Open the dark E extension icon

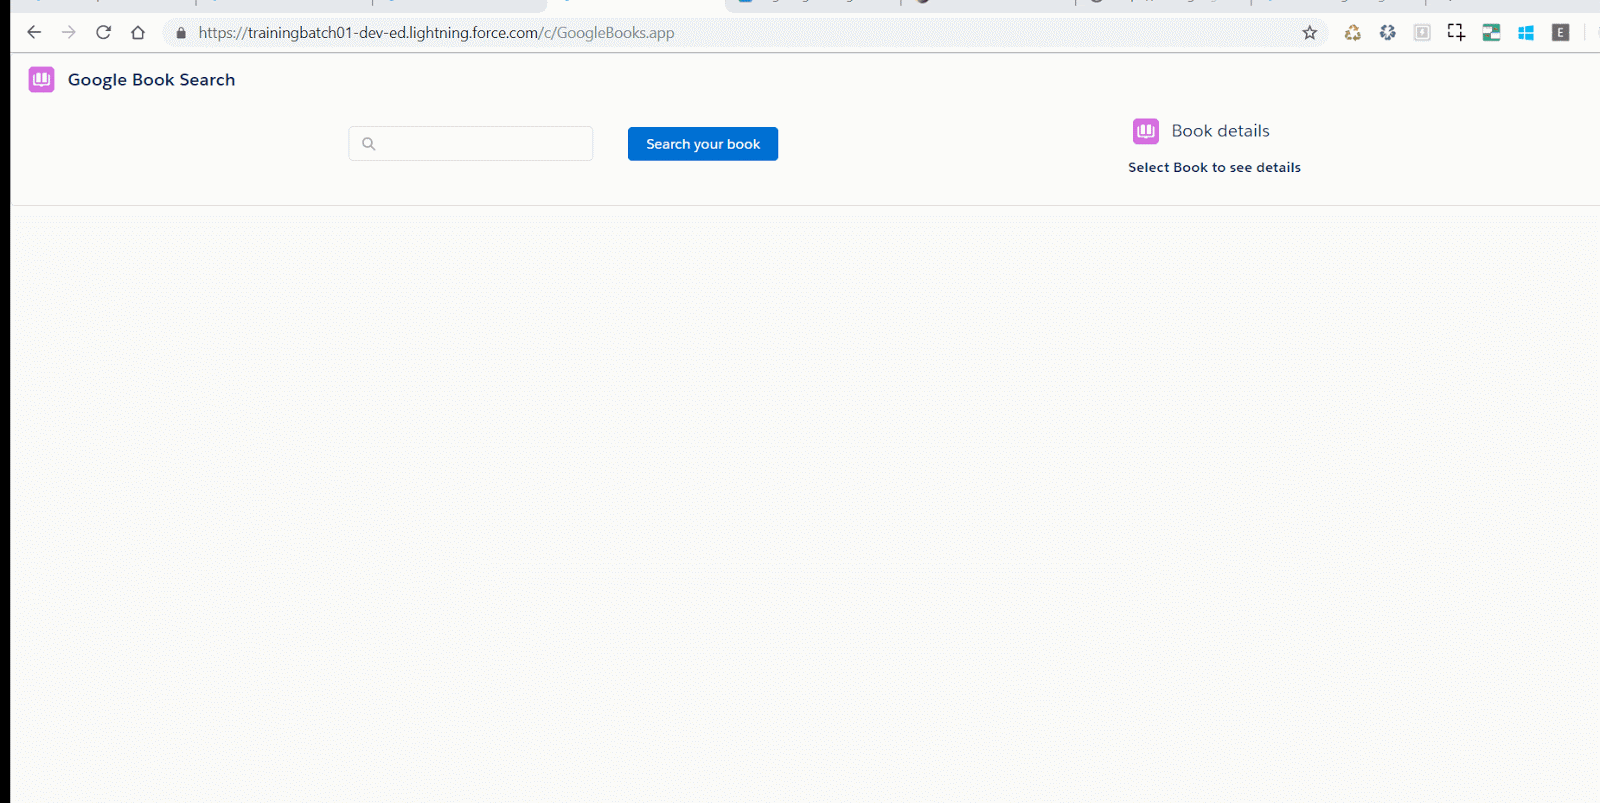(1560, 33)
